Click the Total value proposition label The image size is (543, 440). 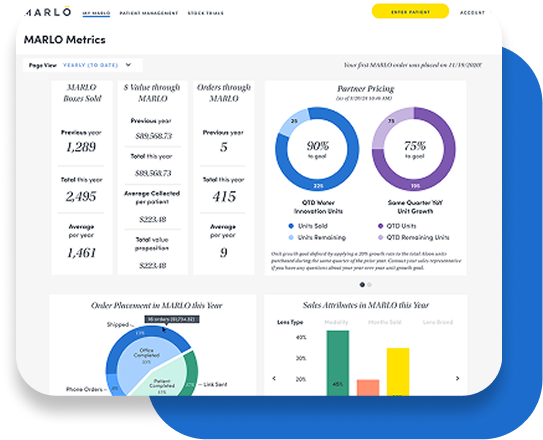[152, 244]
